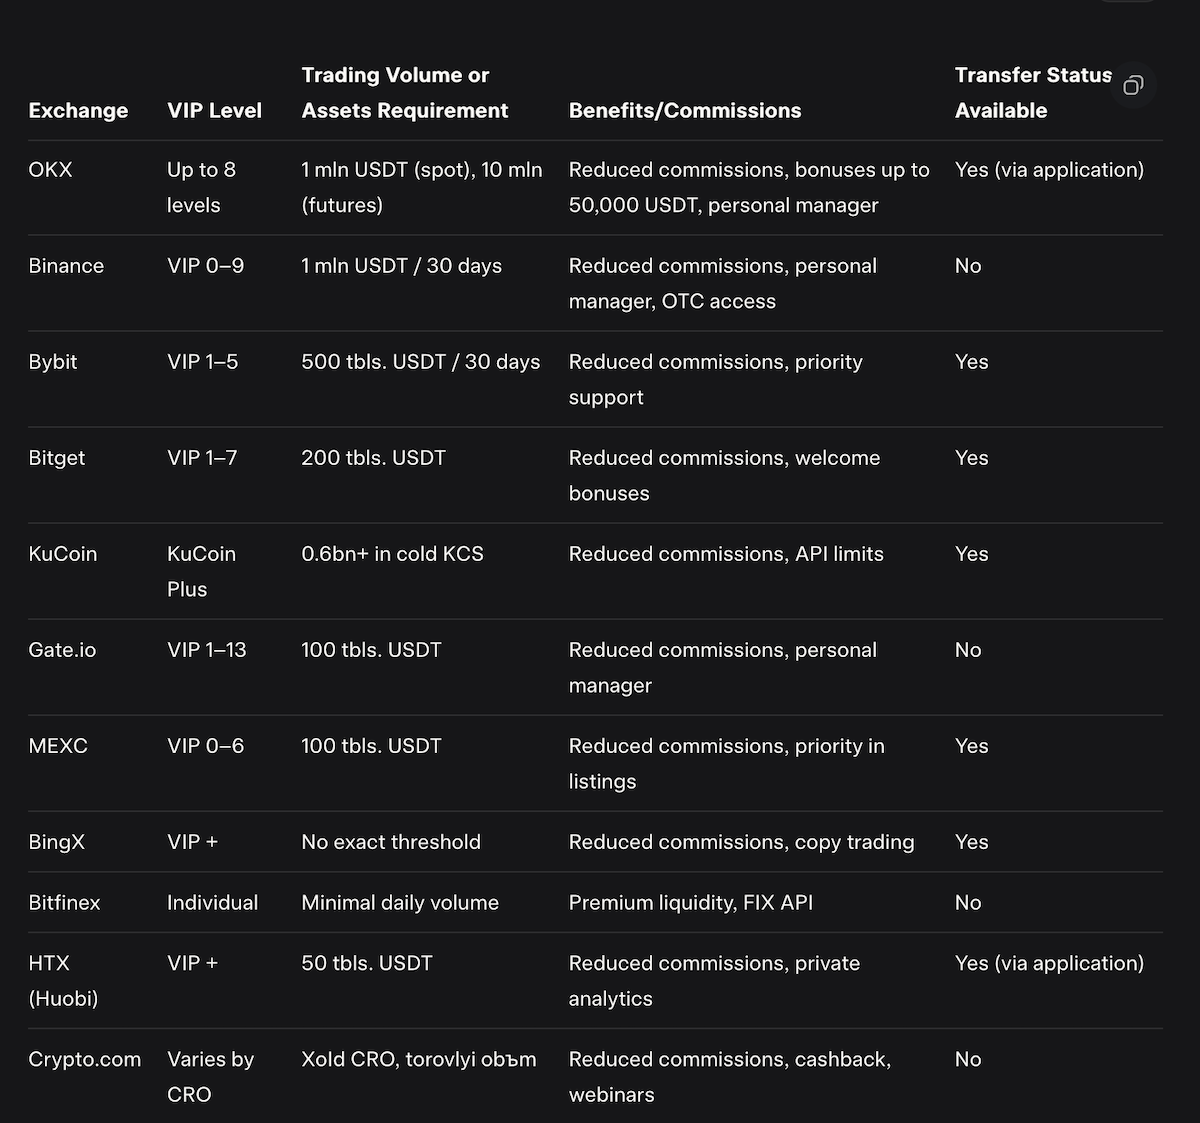The width and height of the screenshot is (1200, 1123).
Task: Click 'Reduced commissions, priority support' cell
Action: click(716, 380)
